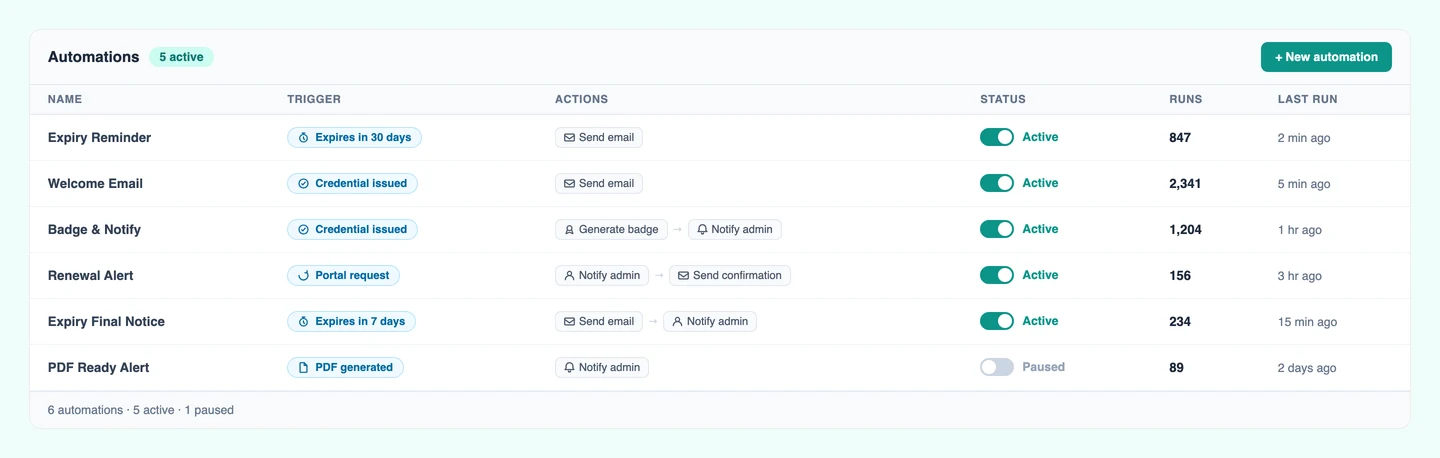Click the NAME column header
1440x458 pixels.
pos(65,100)
